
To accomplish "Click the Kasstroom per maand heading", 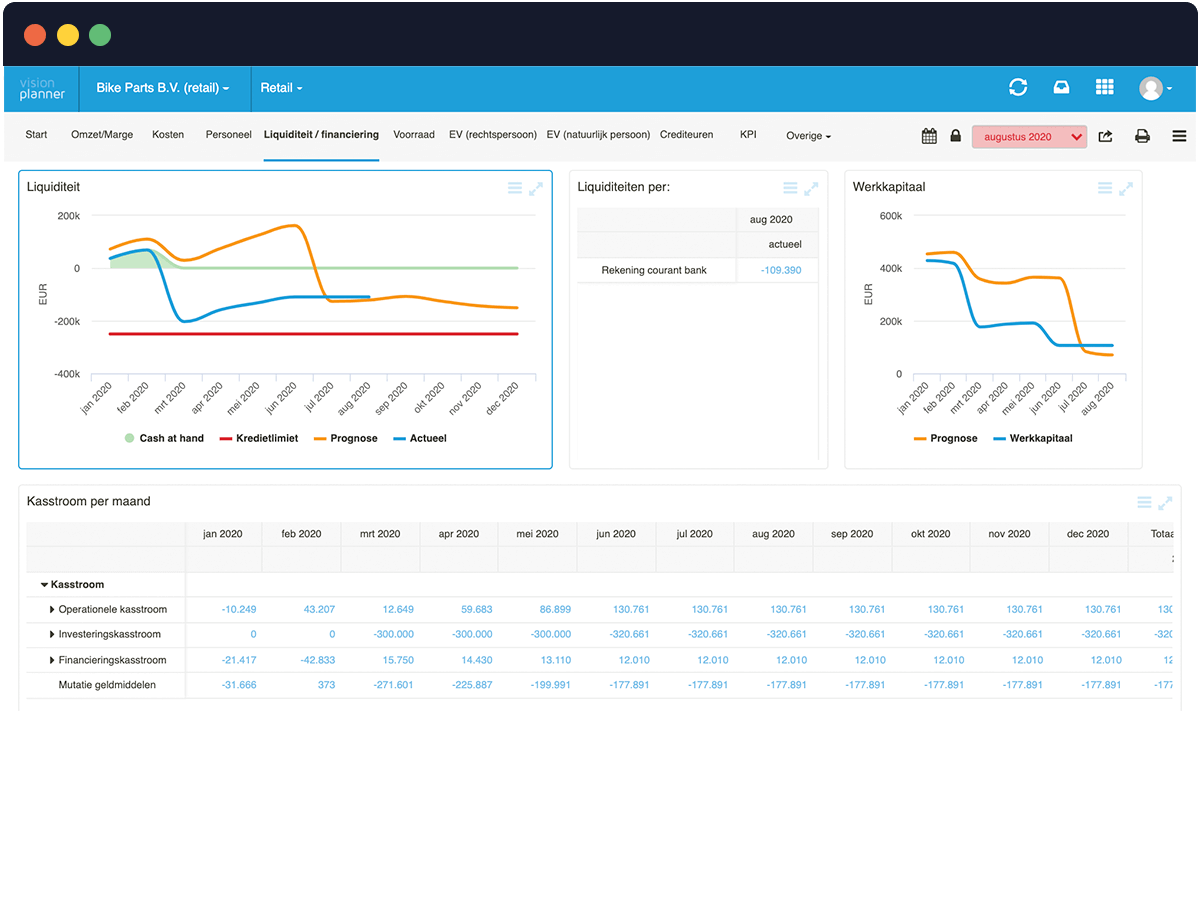I will click(x=89, y=502).
